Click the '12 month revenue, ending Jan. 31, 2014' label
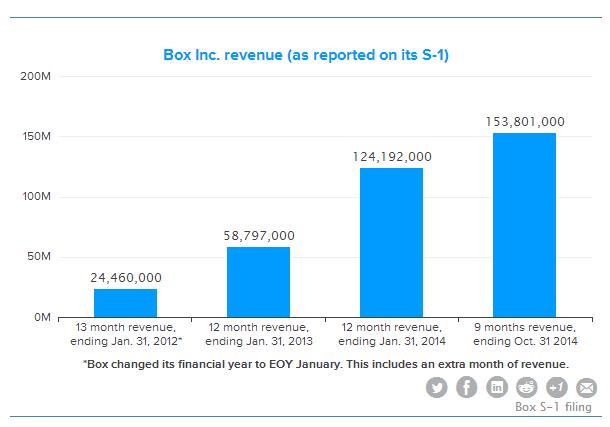Image resolution: width=610 pixels, height=427 pixels. pos(392,334)
